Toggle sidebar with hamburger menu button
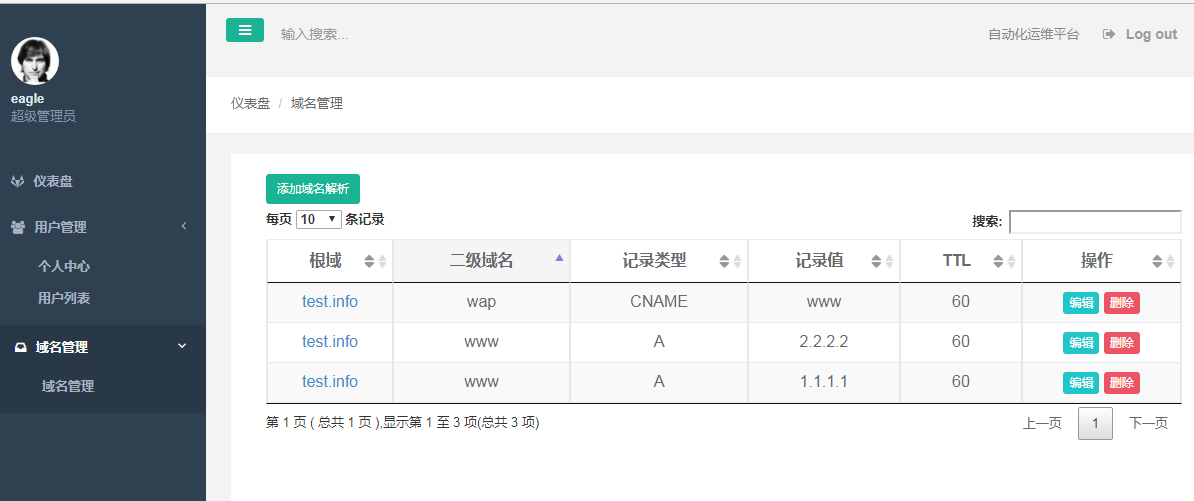The width and height of the screenshot is (1194, 501). pos(244,30)
